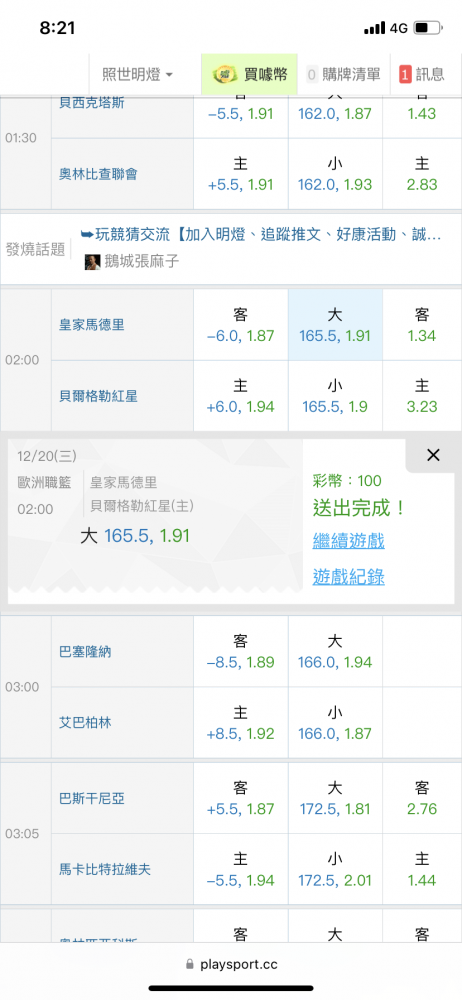The image size is (462, 1000).
Task: Toggle selected 大 165.5, 1.91 bet cell
Action: (x=336, y=325)
